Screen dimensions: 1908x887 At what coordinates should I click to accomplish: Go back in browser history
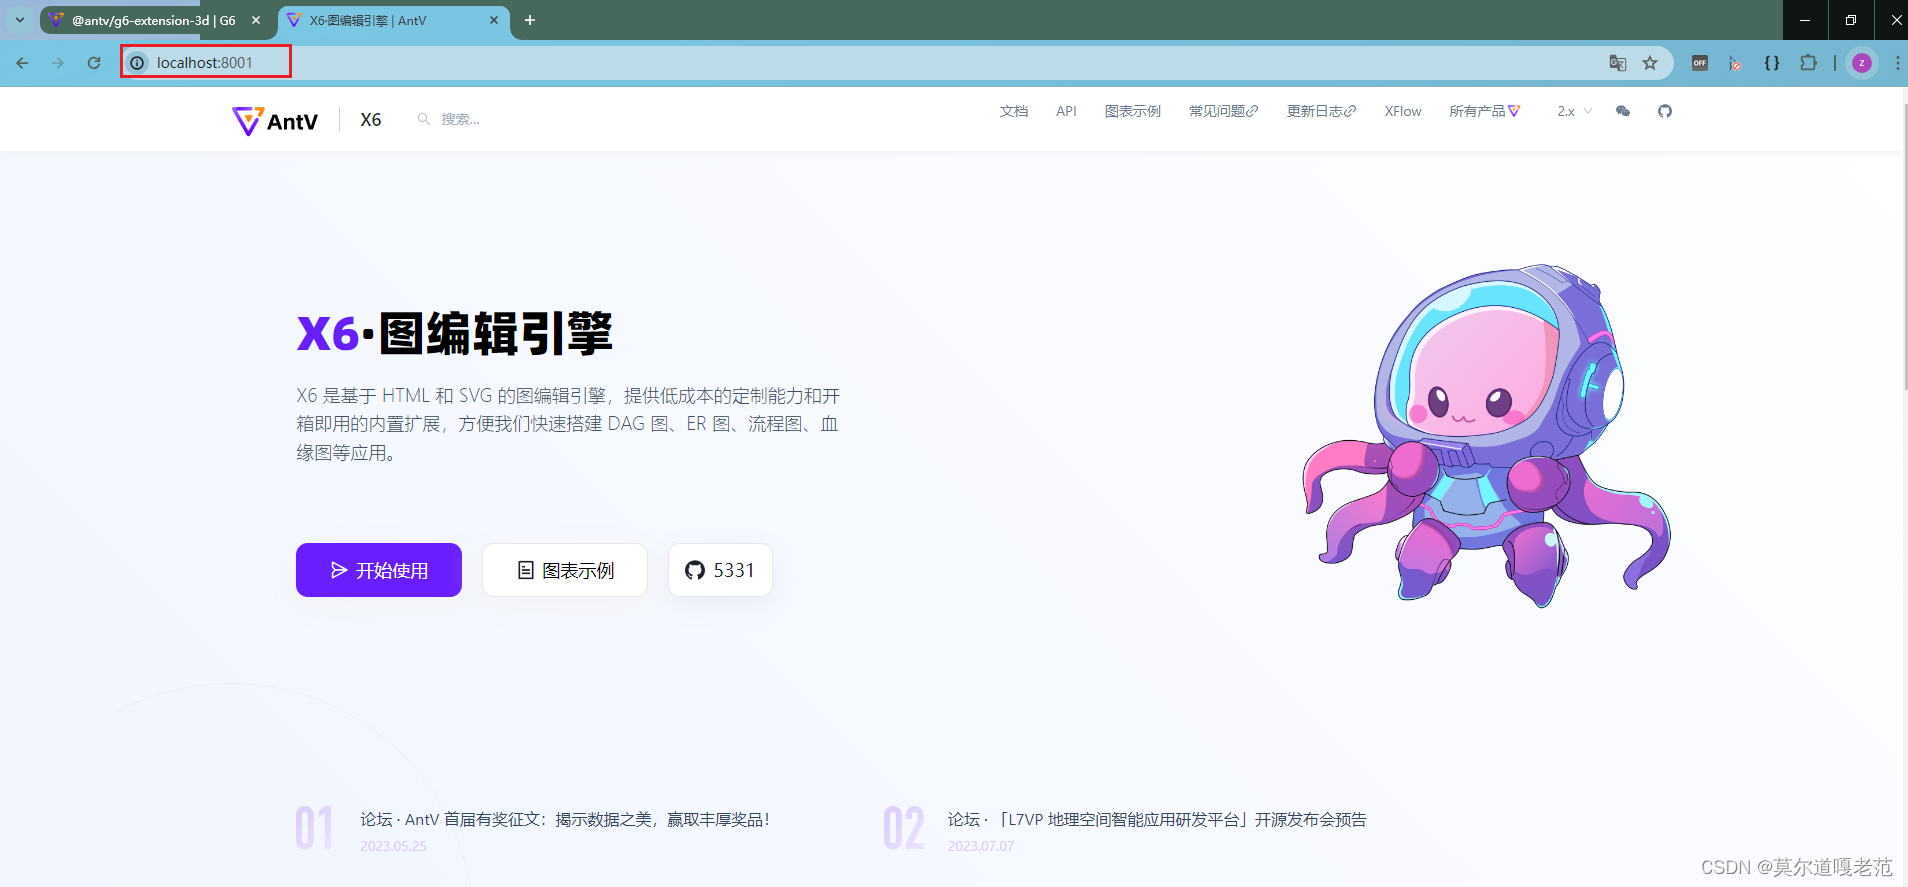[22, 63]
